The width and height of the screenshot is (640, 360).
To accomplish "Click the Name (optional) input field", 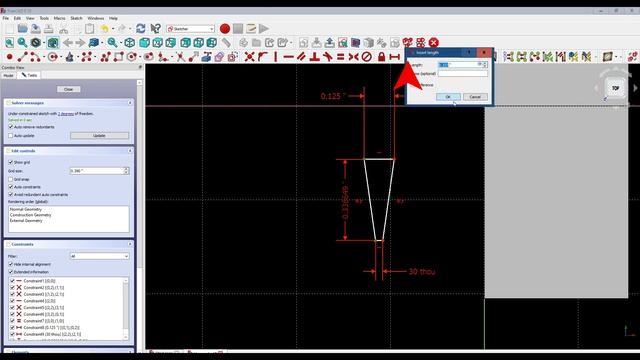I will click(x=462, y=74).
